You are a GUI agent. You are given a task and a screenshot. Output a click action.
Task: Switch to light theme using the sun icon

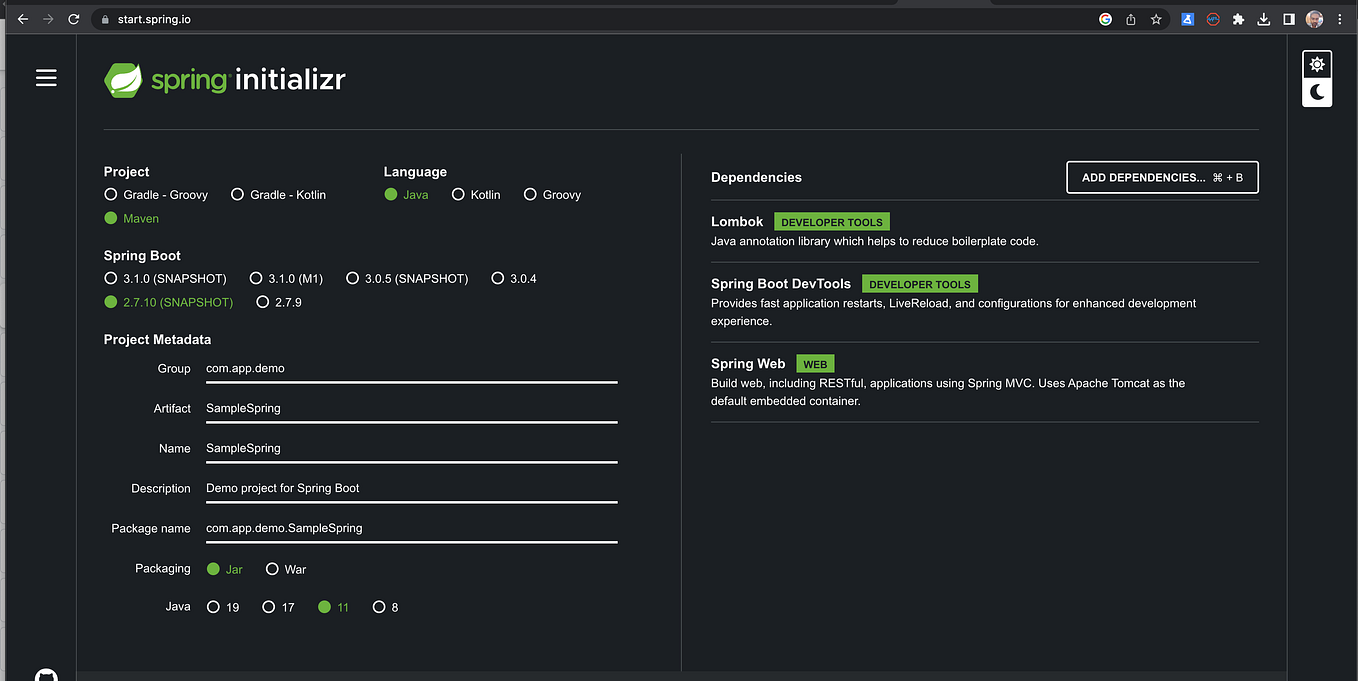1316,63
